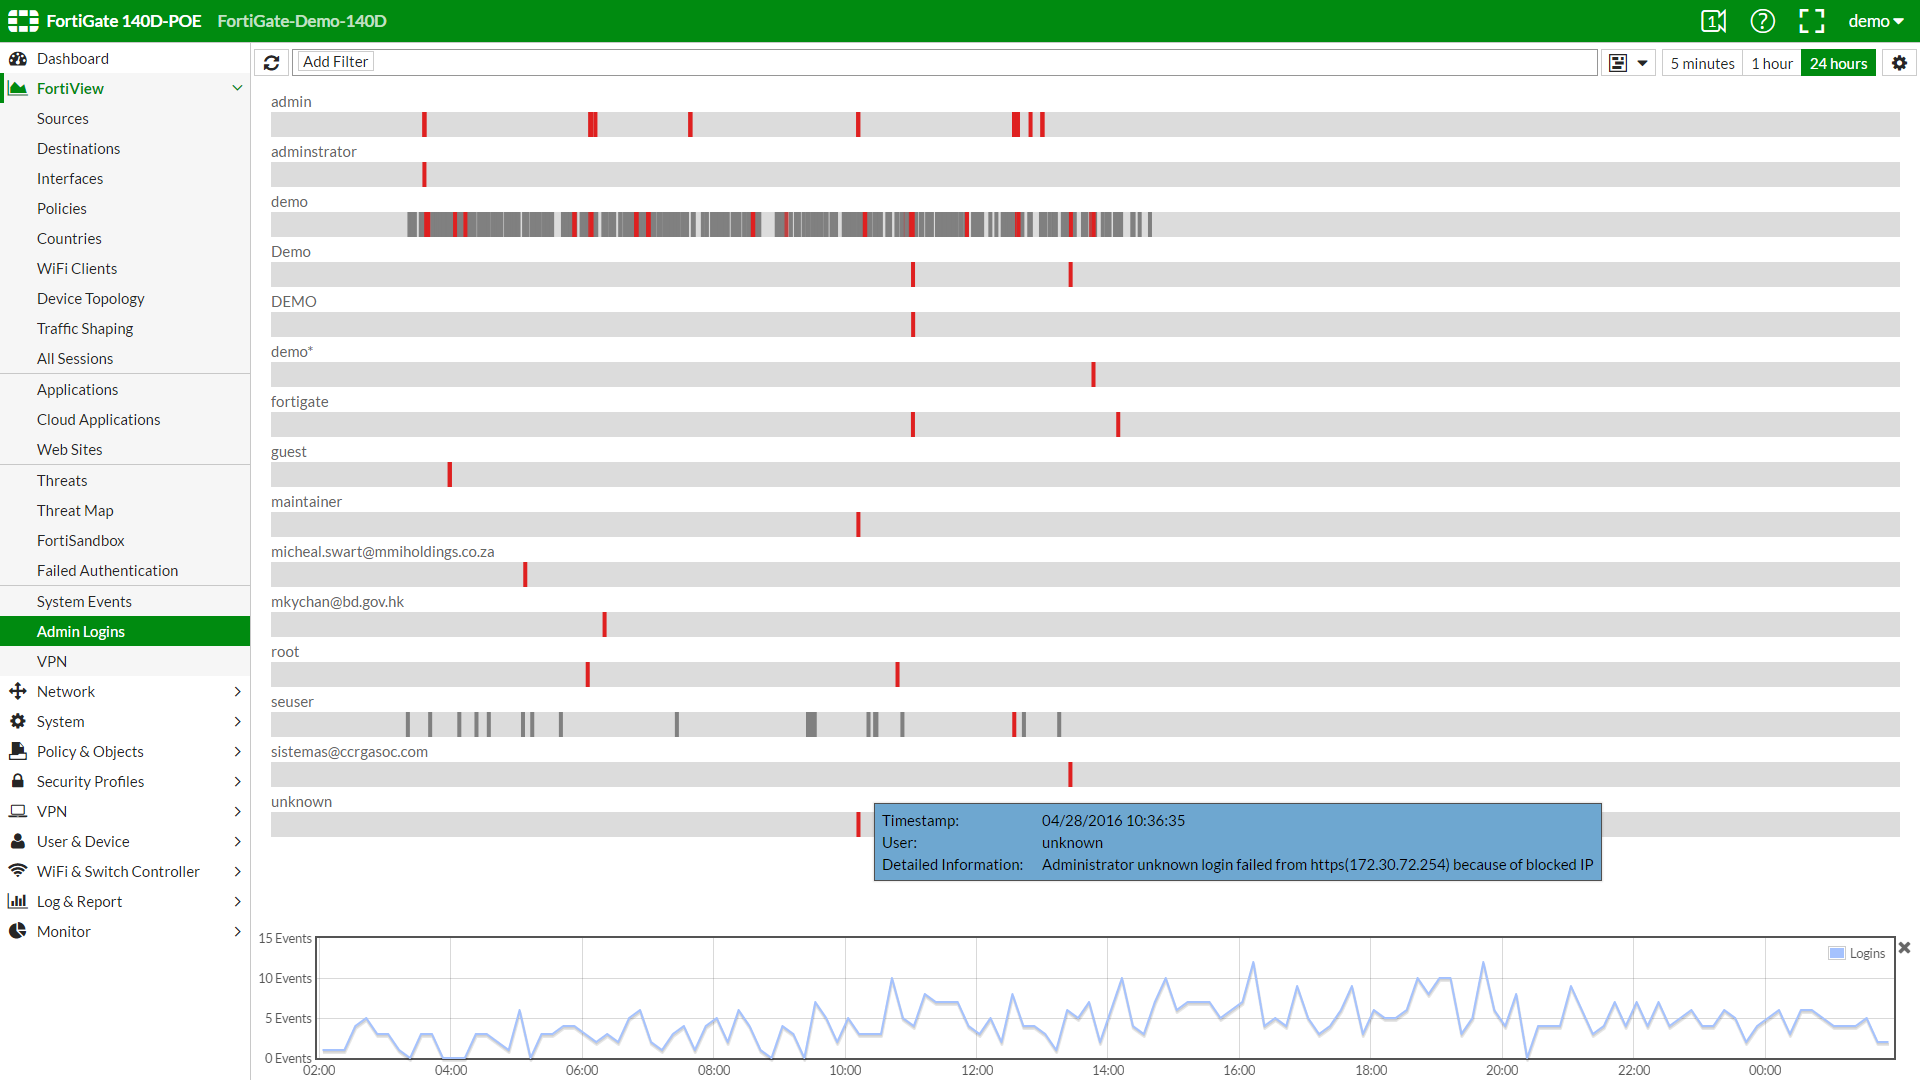Viewport: 1920px width, 1080px height.
Task: Toggle fullscreen mode icon in header
Action: [x=1811, y=21]
